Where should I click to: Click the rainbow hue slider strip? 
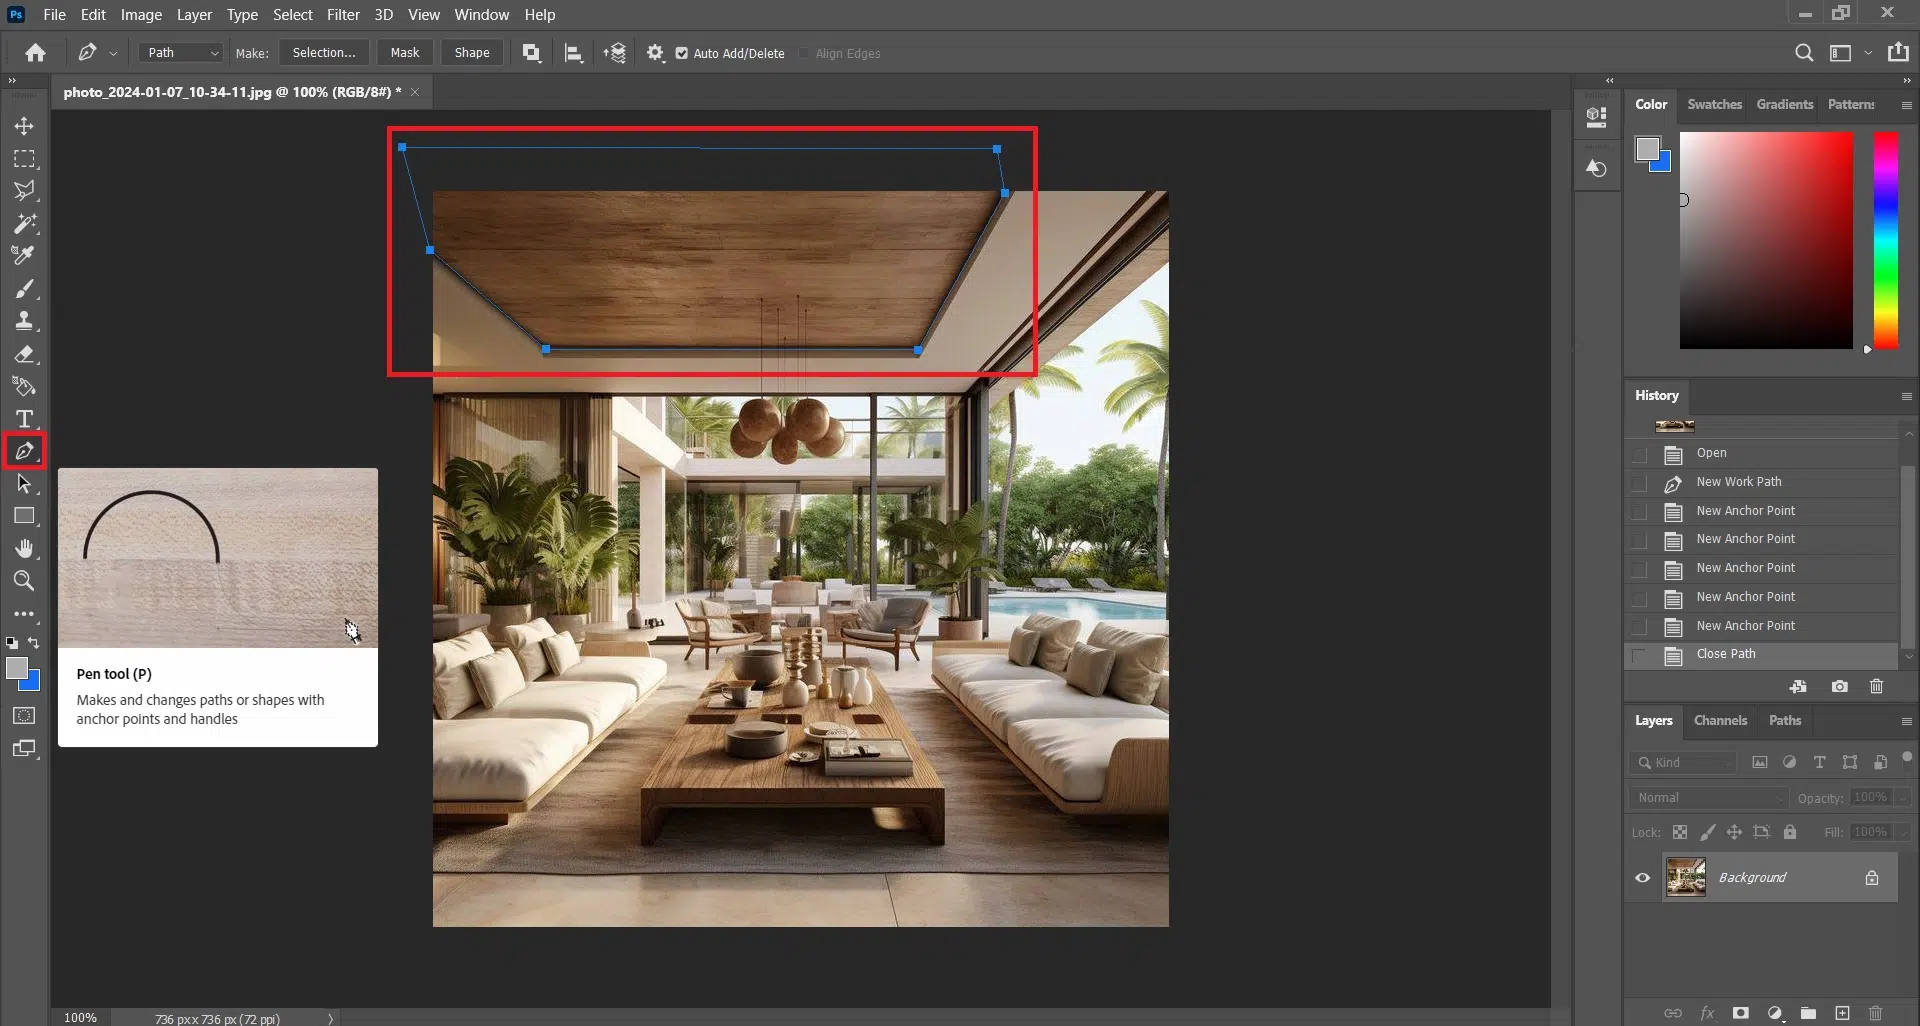[x=1885, y=240]
